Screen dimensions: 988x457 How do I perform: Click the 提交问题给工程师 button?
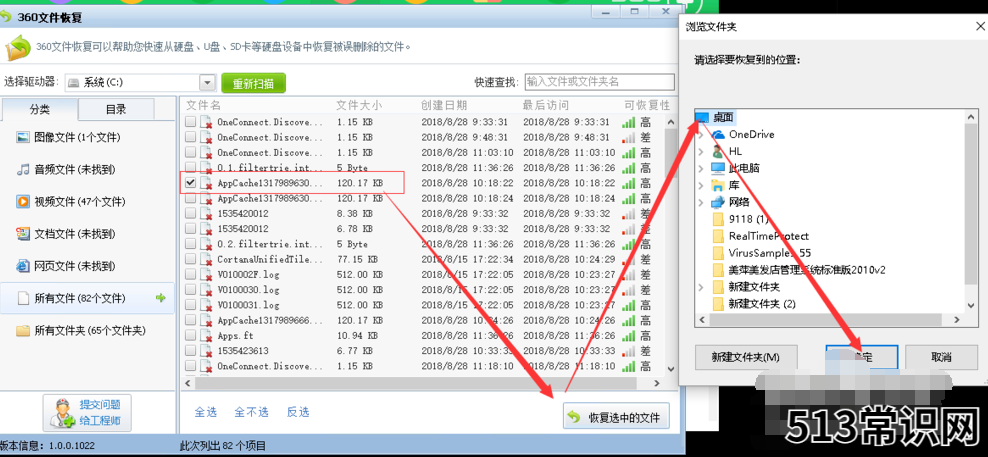tap(88, 413)
